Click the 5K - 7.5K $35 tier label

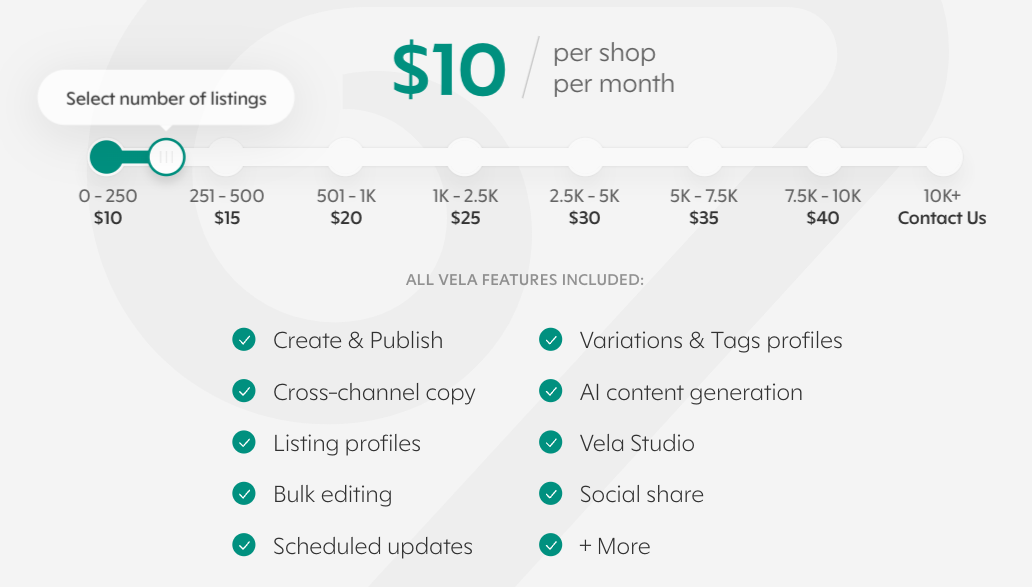(703, 207)
